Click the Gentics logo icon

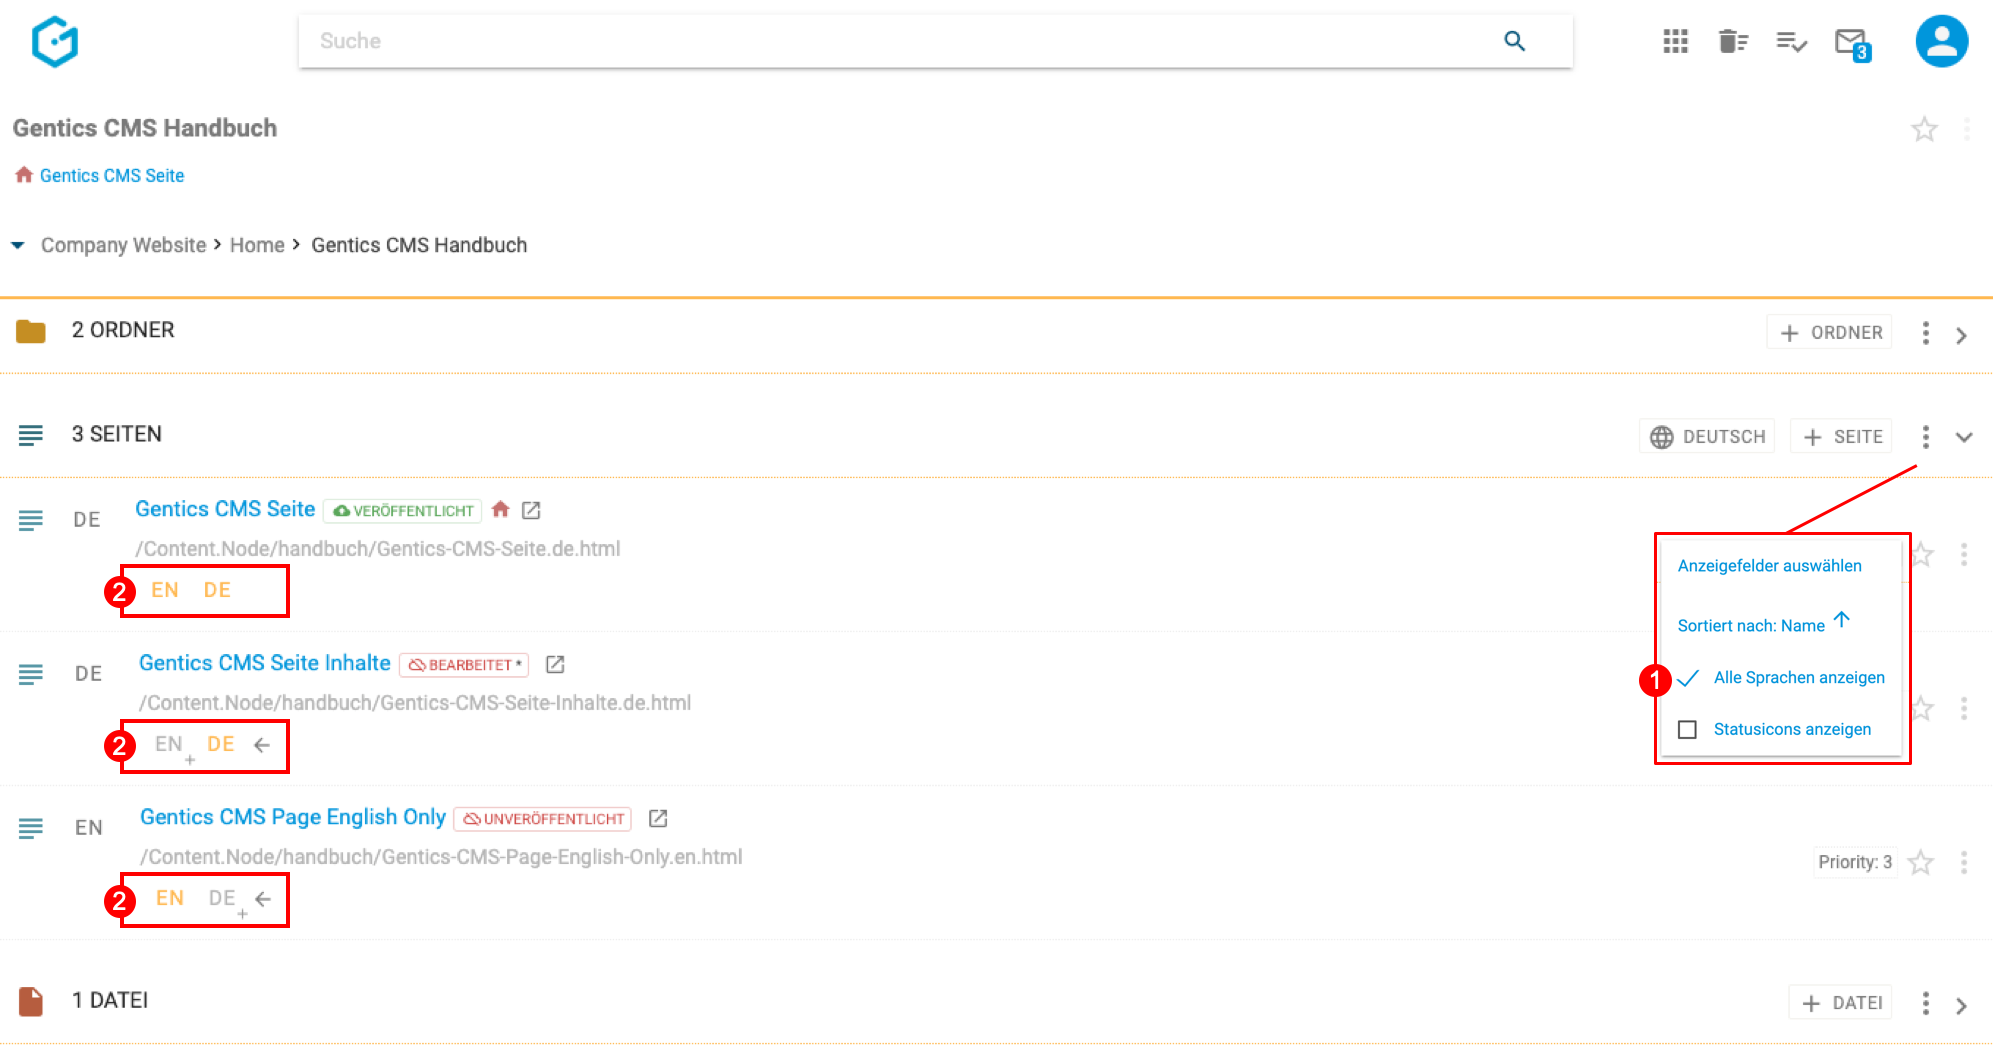click(x=55, y=41)
